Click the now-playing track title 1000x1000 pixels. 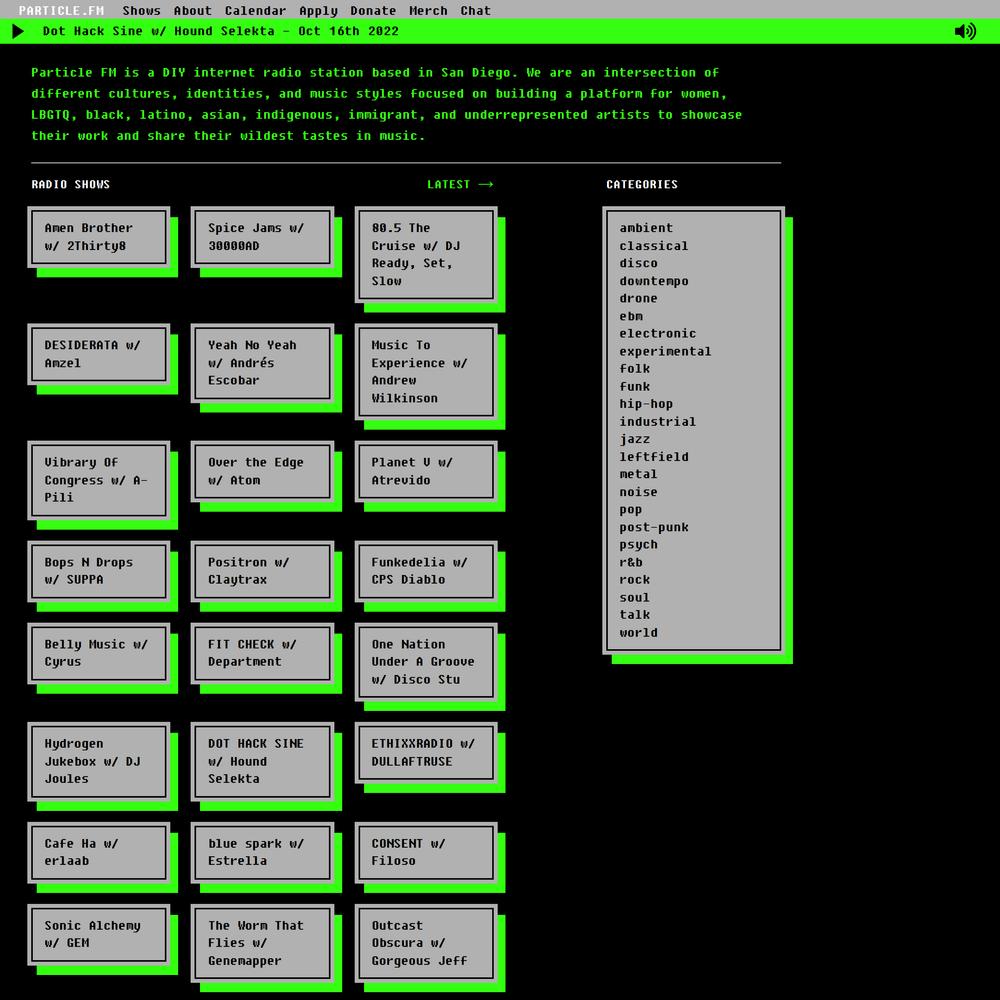click(220, 31)
